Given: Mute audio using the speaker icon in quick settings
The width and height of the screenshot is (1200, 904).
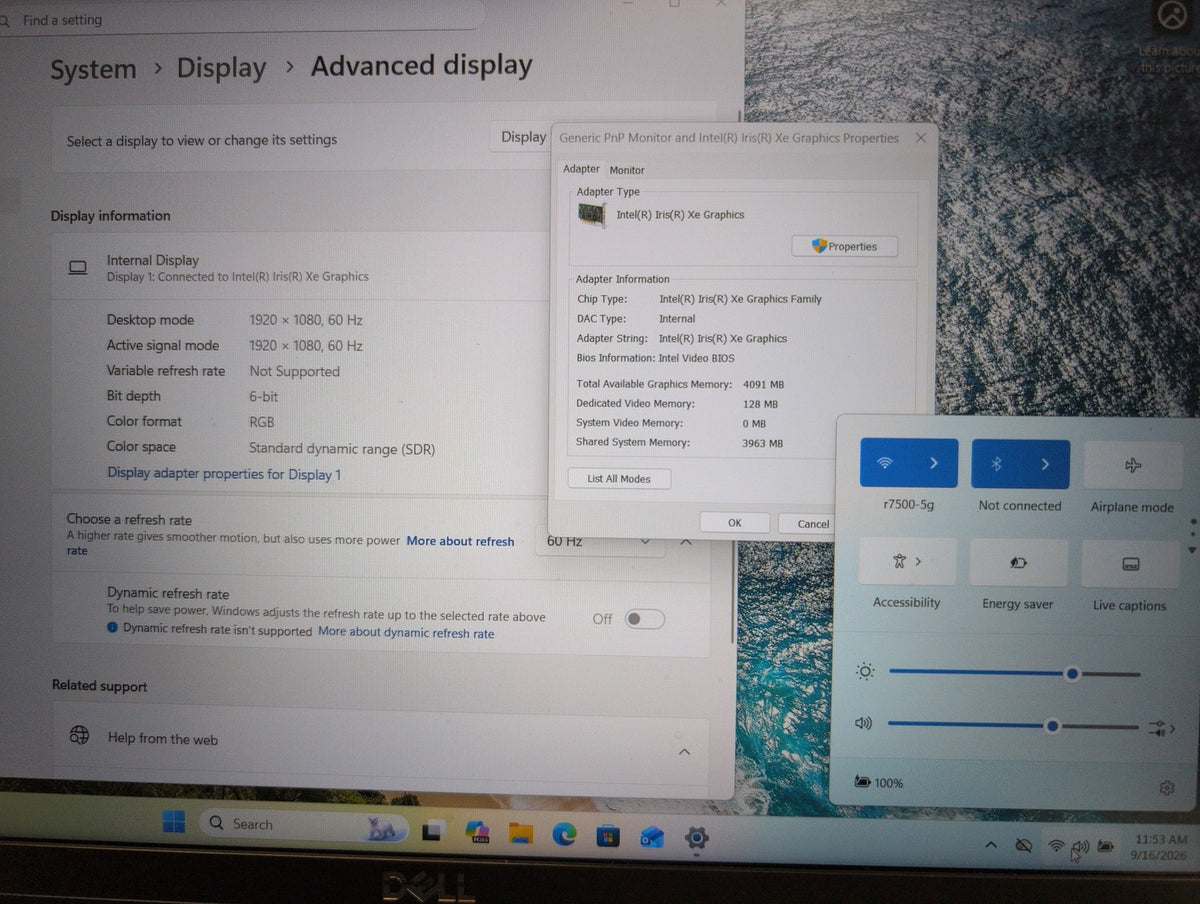Looking at the screenshot, I should click(x=864, y=723).
